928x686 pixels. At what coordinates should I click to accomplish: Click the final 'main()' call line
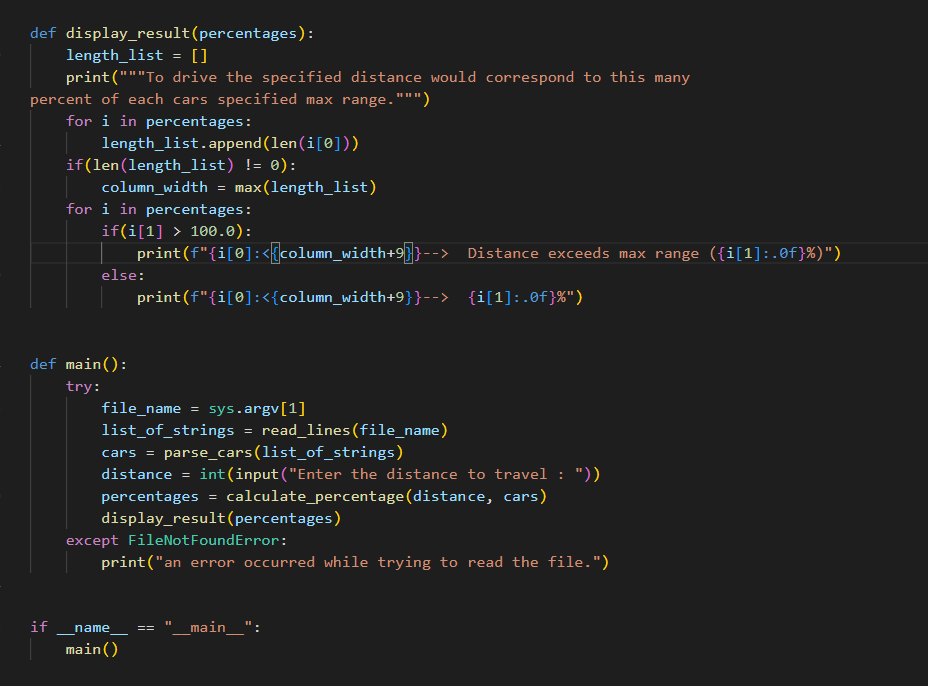click(x=92, y=650)
